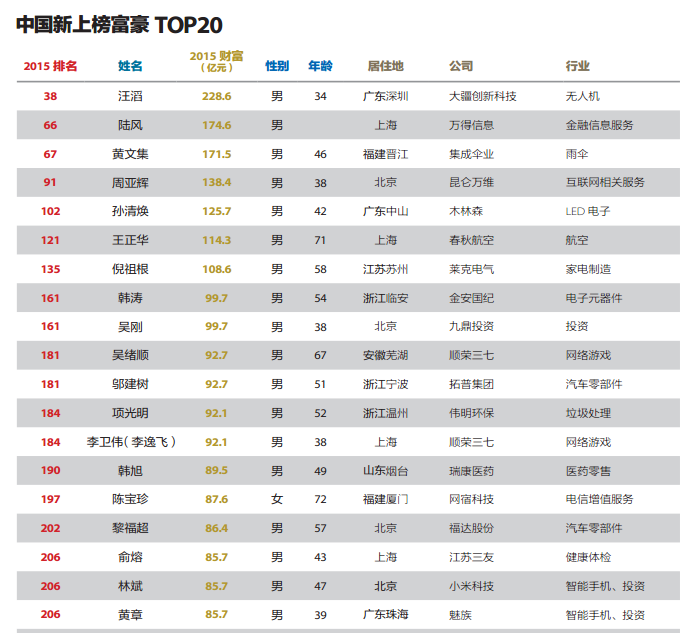Select the name 黎福超
Screen dimensions: 682x633
(130, 528)
